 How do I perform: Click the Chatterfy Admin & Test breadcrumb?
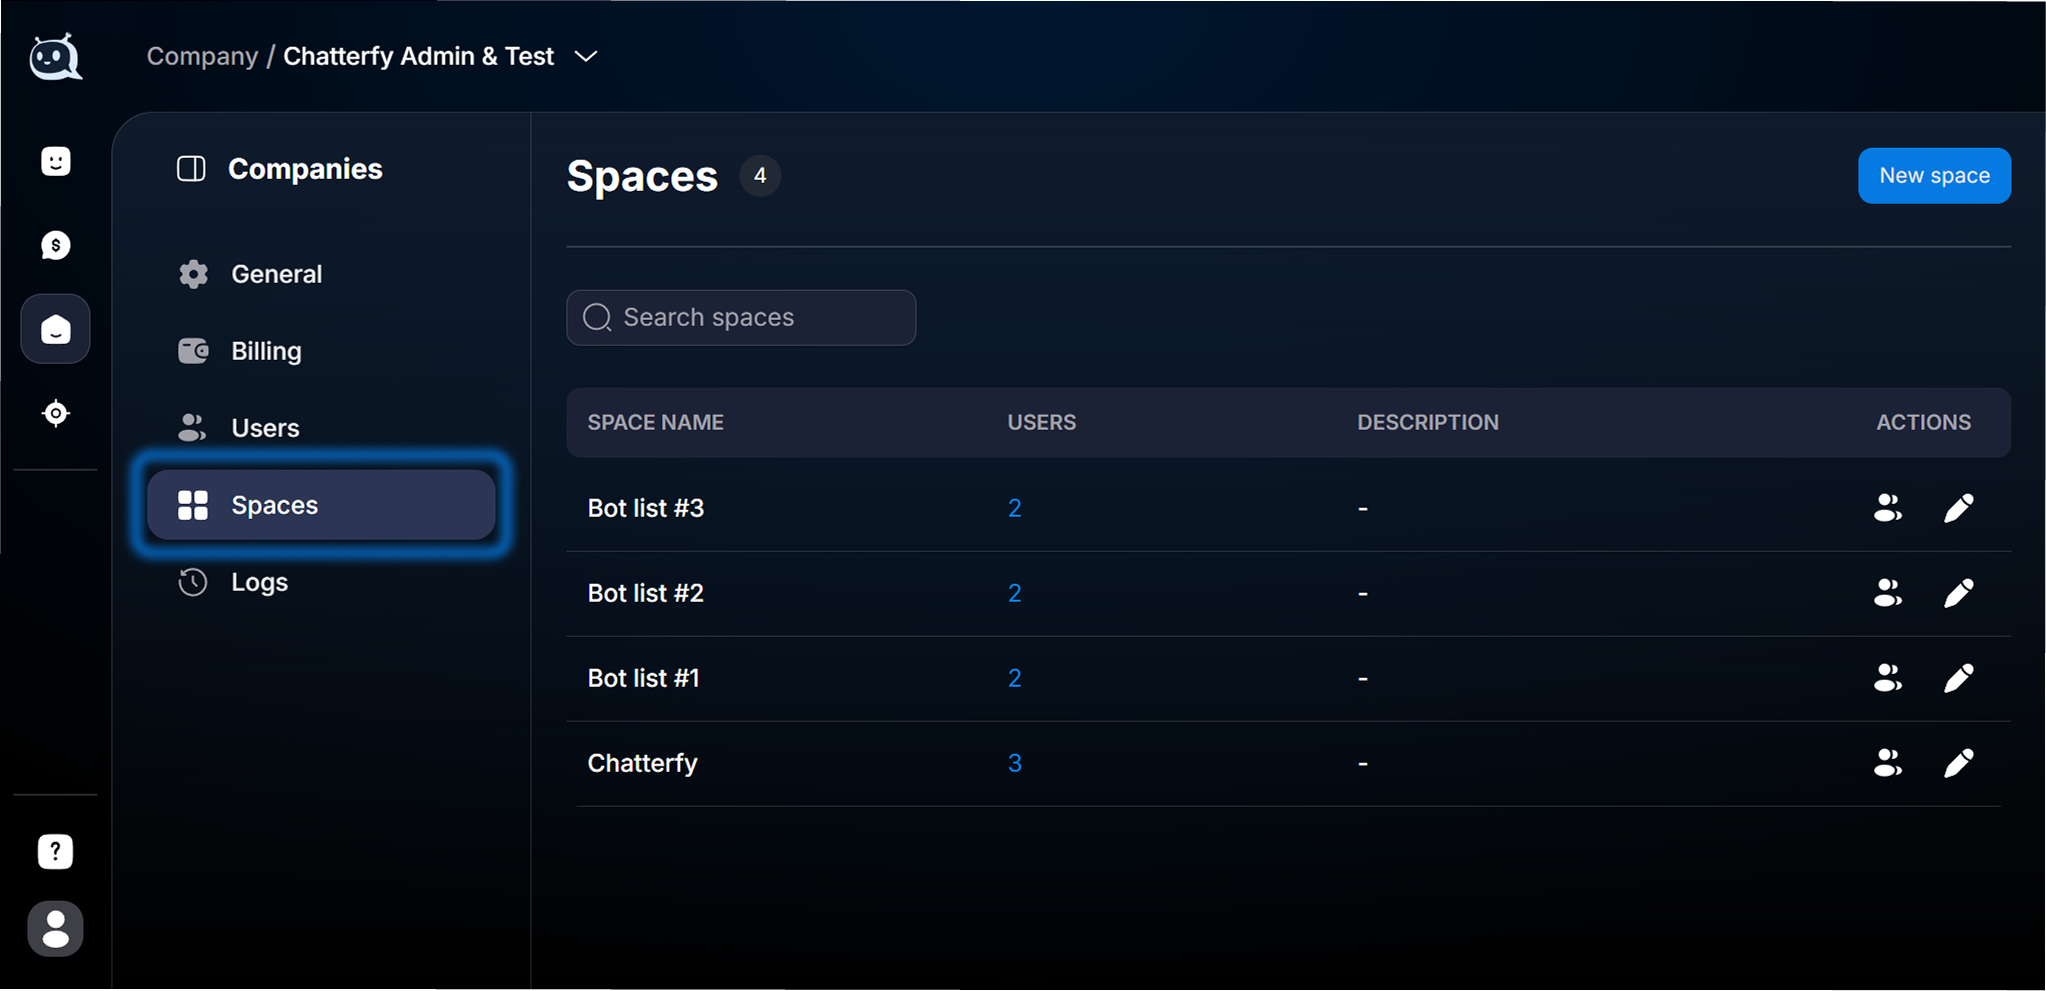pyautogui.click(x=418, y=56)
